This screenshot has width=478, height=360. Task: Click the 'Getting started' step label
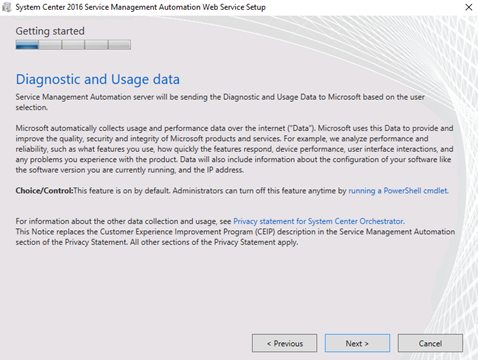point(50,31)
